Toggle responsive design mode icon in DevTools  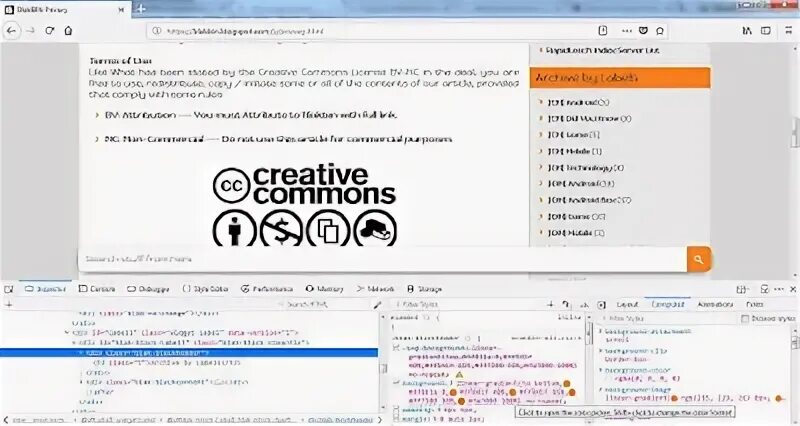[764, 289]
